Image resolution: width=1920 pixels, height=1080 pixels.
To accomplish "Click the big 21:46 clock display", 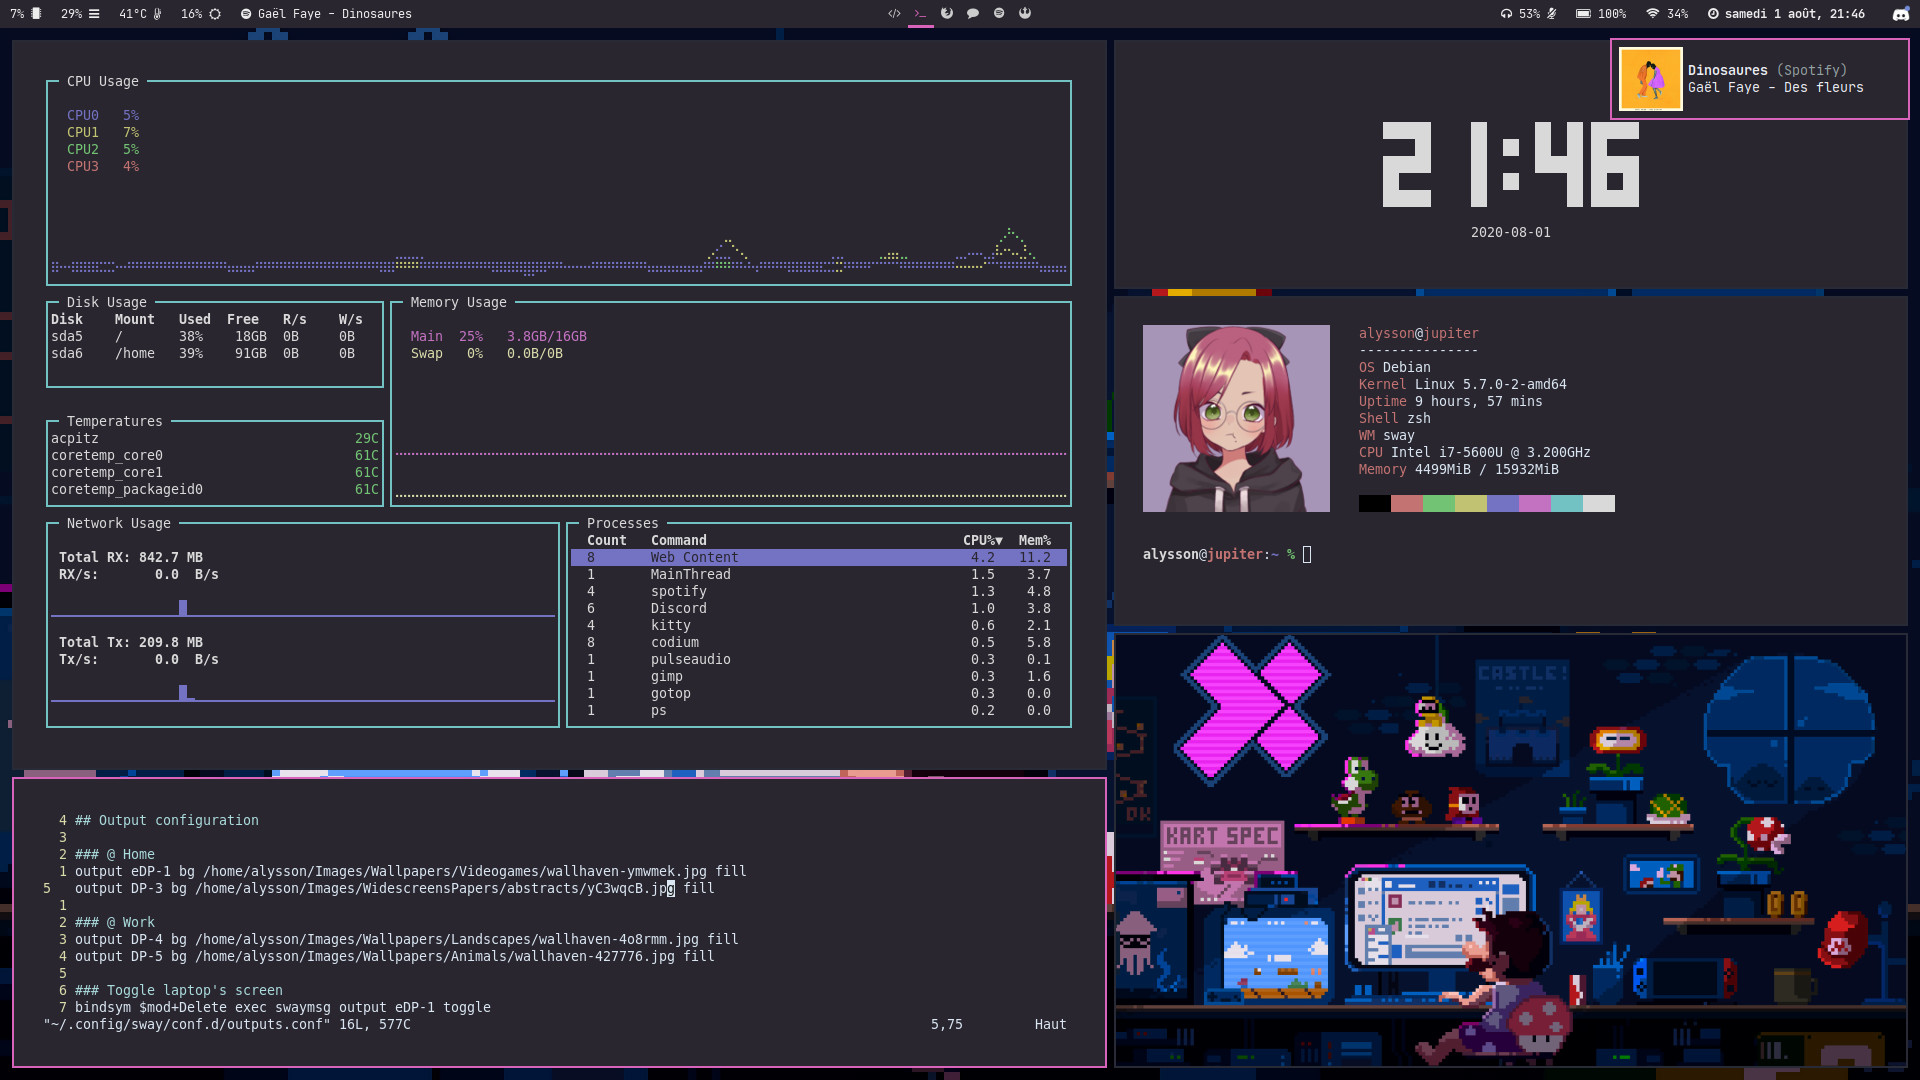I will tap(1510, 165).
